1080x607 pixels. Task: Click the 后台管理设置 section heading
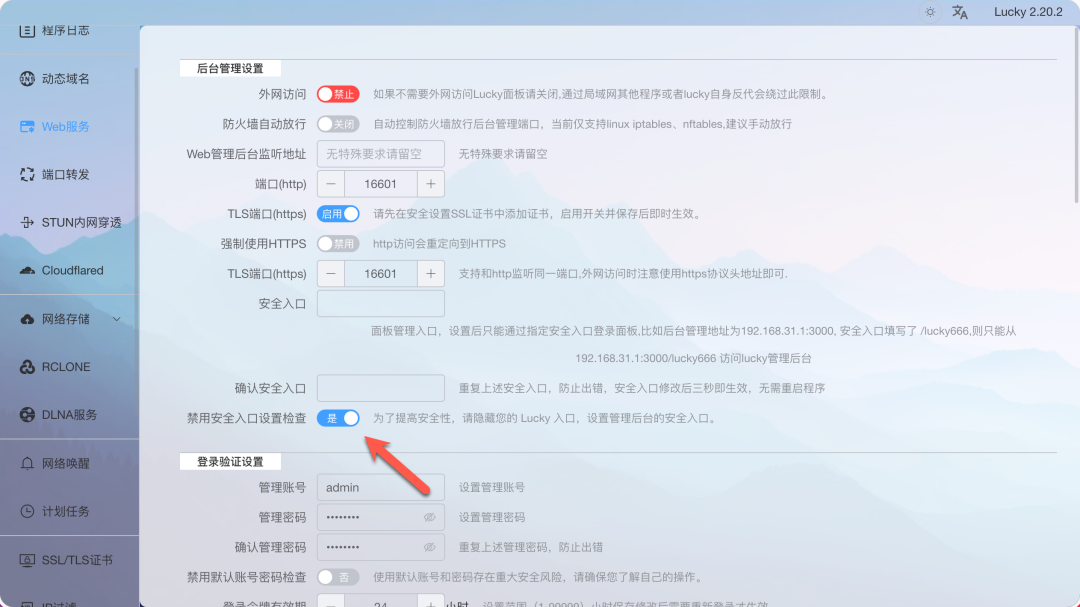click(230, 68)
